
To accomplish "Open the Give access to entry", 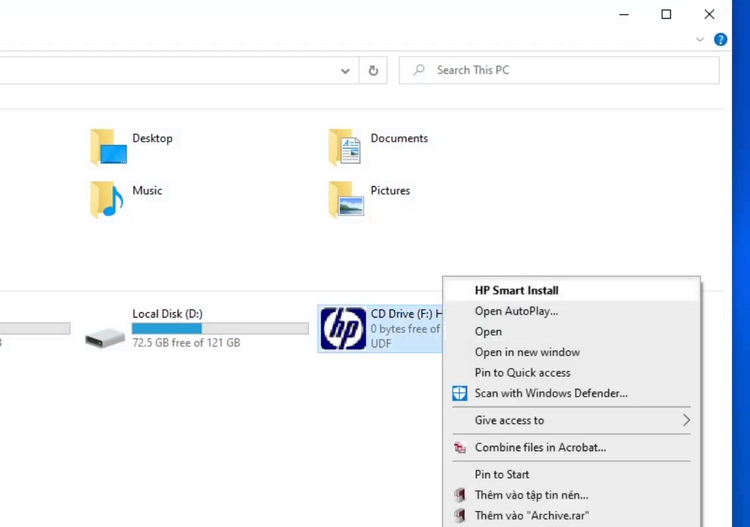I will click(572, 420).
